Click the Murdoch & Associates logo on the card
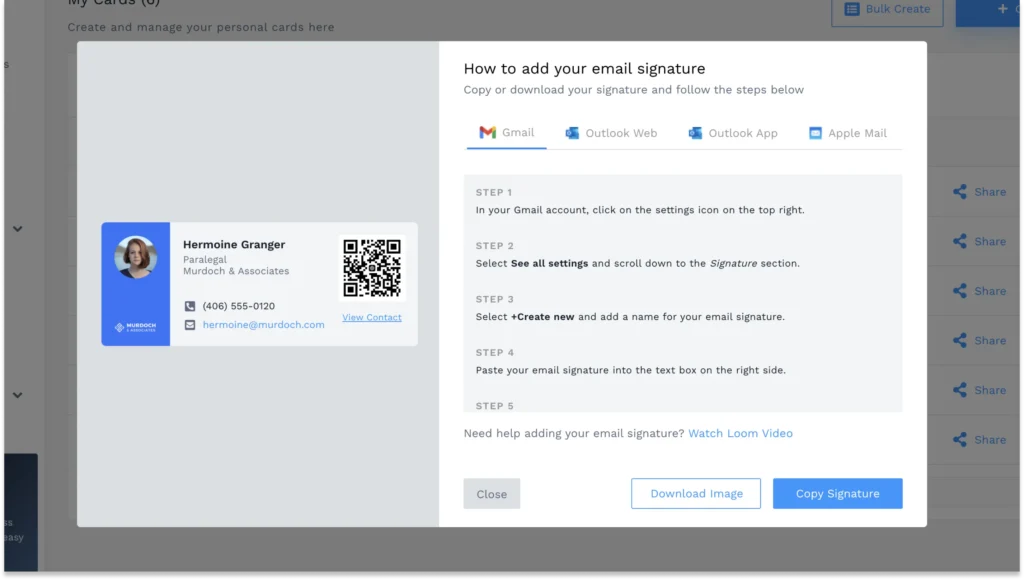This screenshot has height=580, width=1024. point(136,326)
